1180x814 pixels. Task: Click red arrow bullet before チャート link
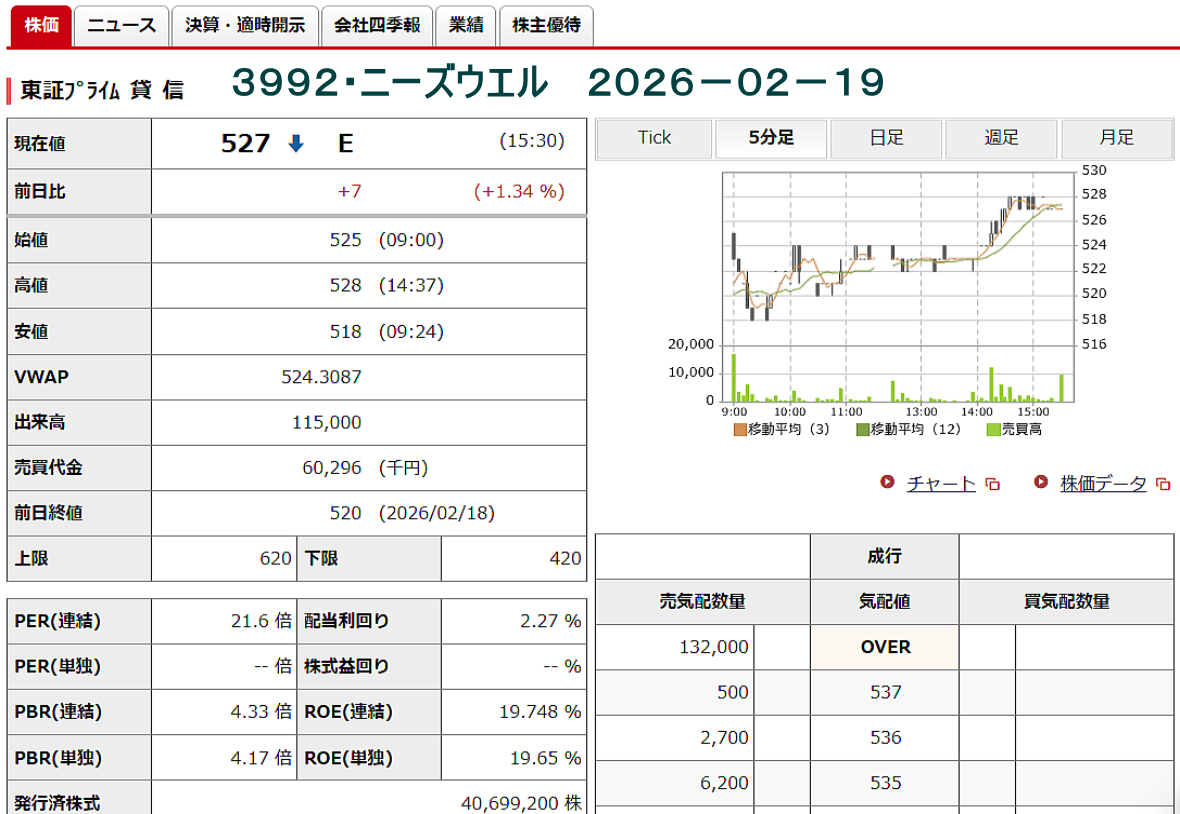(x=887, y=483)
